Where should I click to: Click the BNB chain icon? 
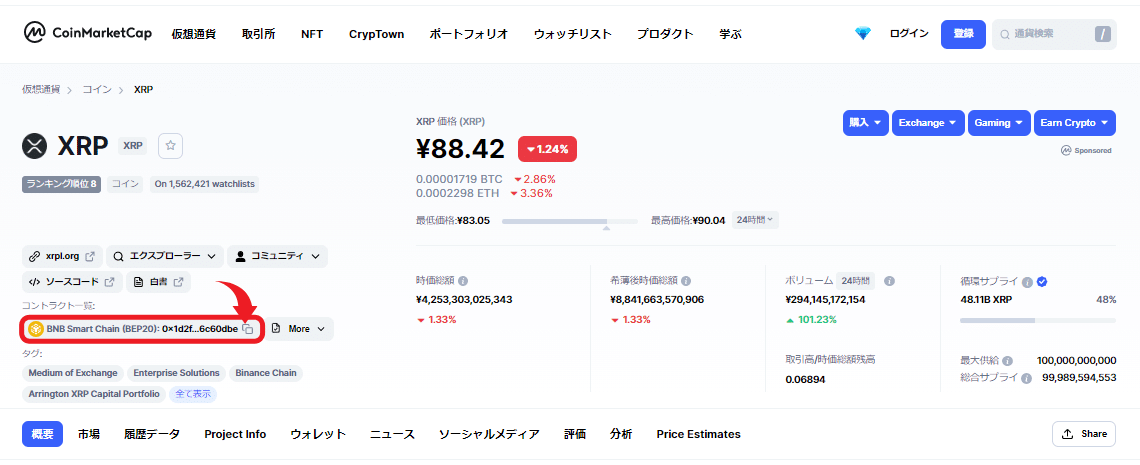(x=36, y=329)
